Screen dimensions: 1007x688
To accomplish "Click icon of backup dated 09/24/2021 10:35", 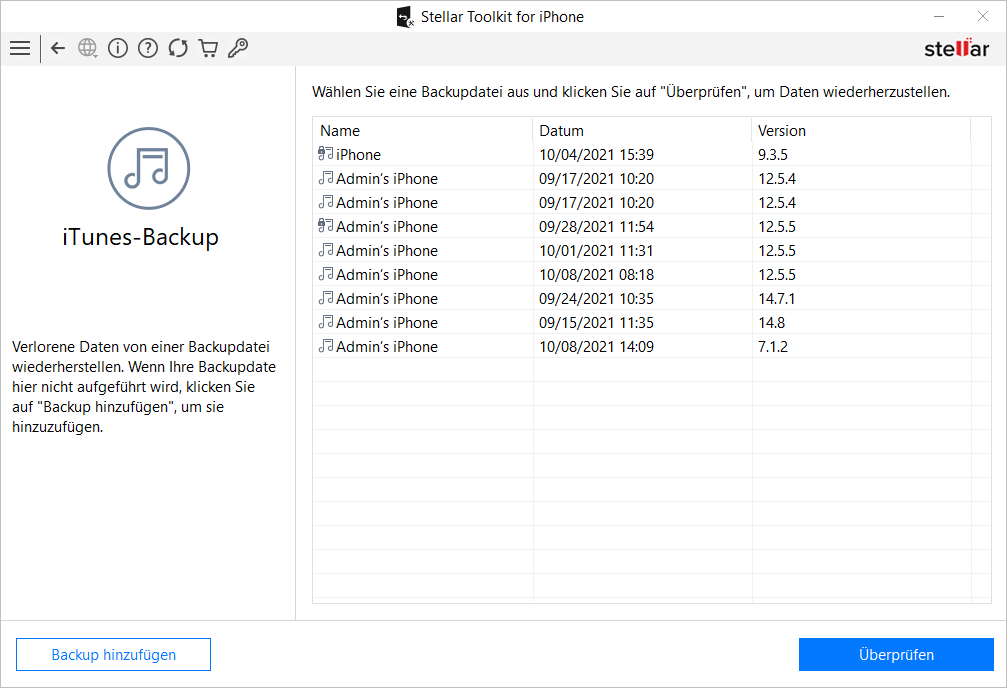I will pos(326,298).
